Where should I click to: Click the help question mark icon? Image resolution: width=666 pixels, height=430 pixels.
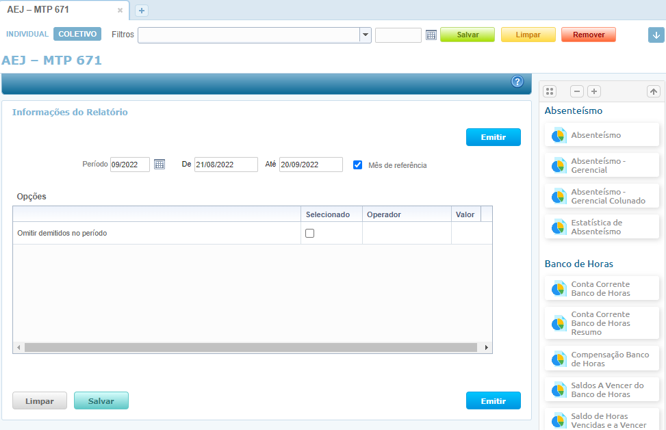click(x=517, y=82)
